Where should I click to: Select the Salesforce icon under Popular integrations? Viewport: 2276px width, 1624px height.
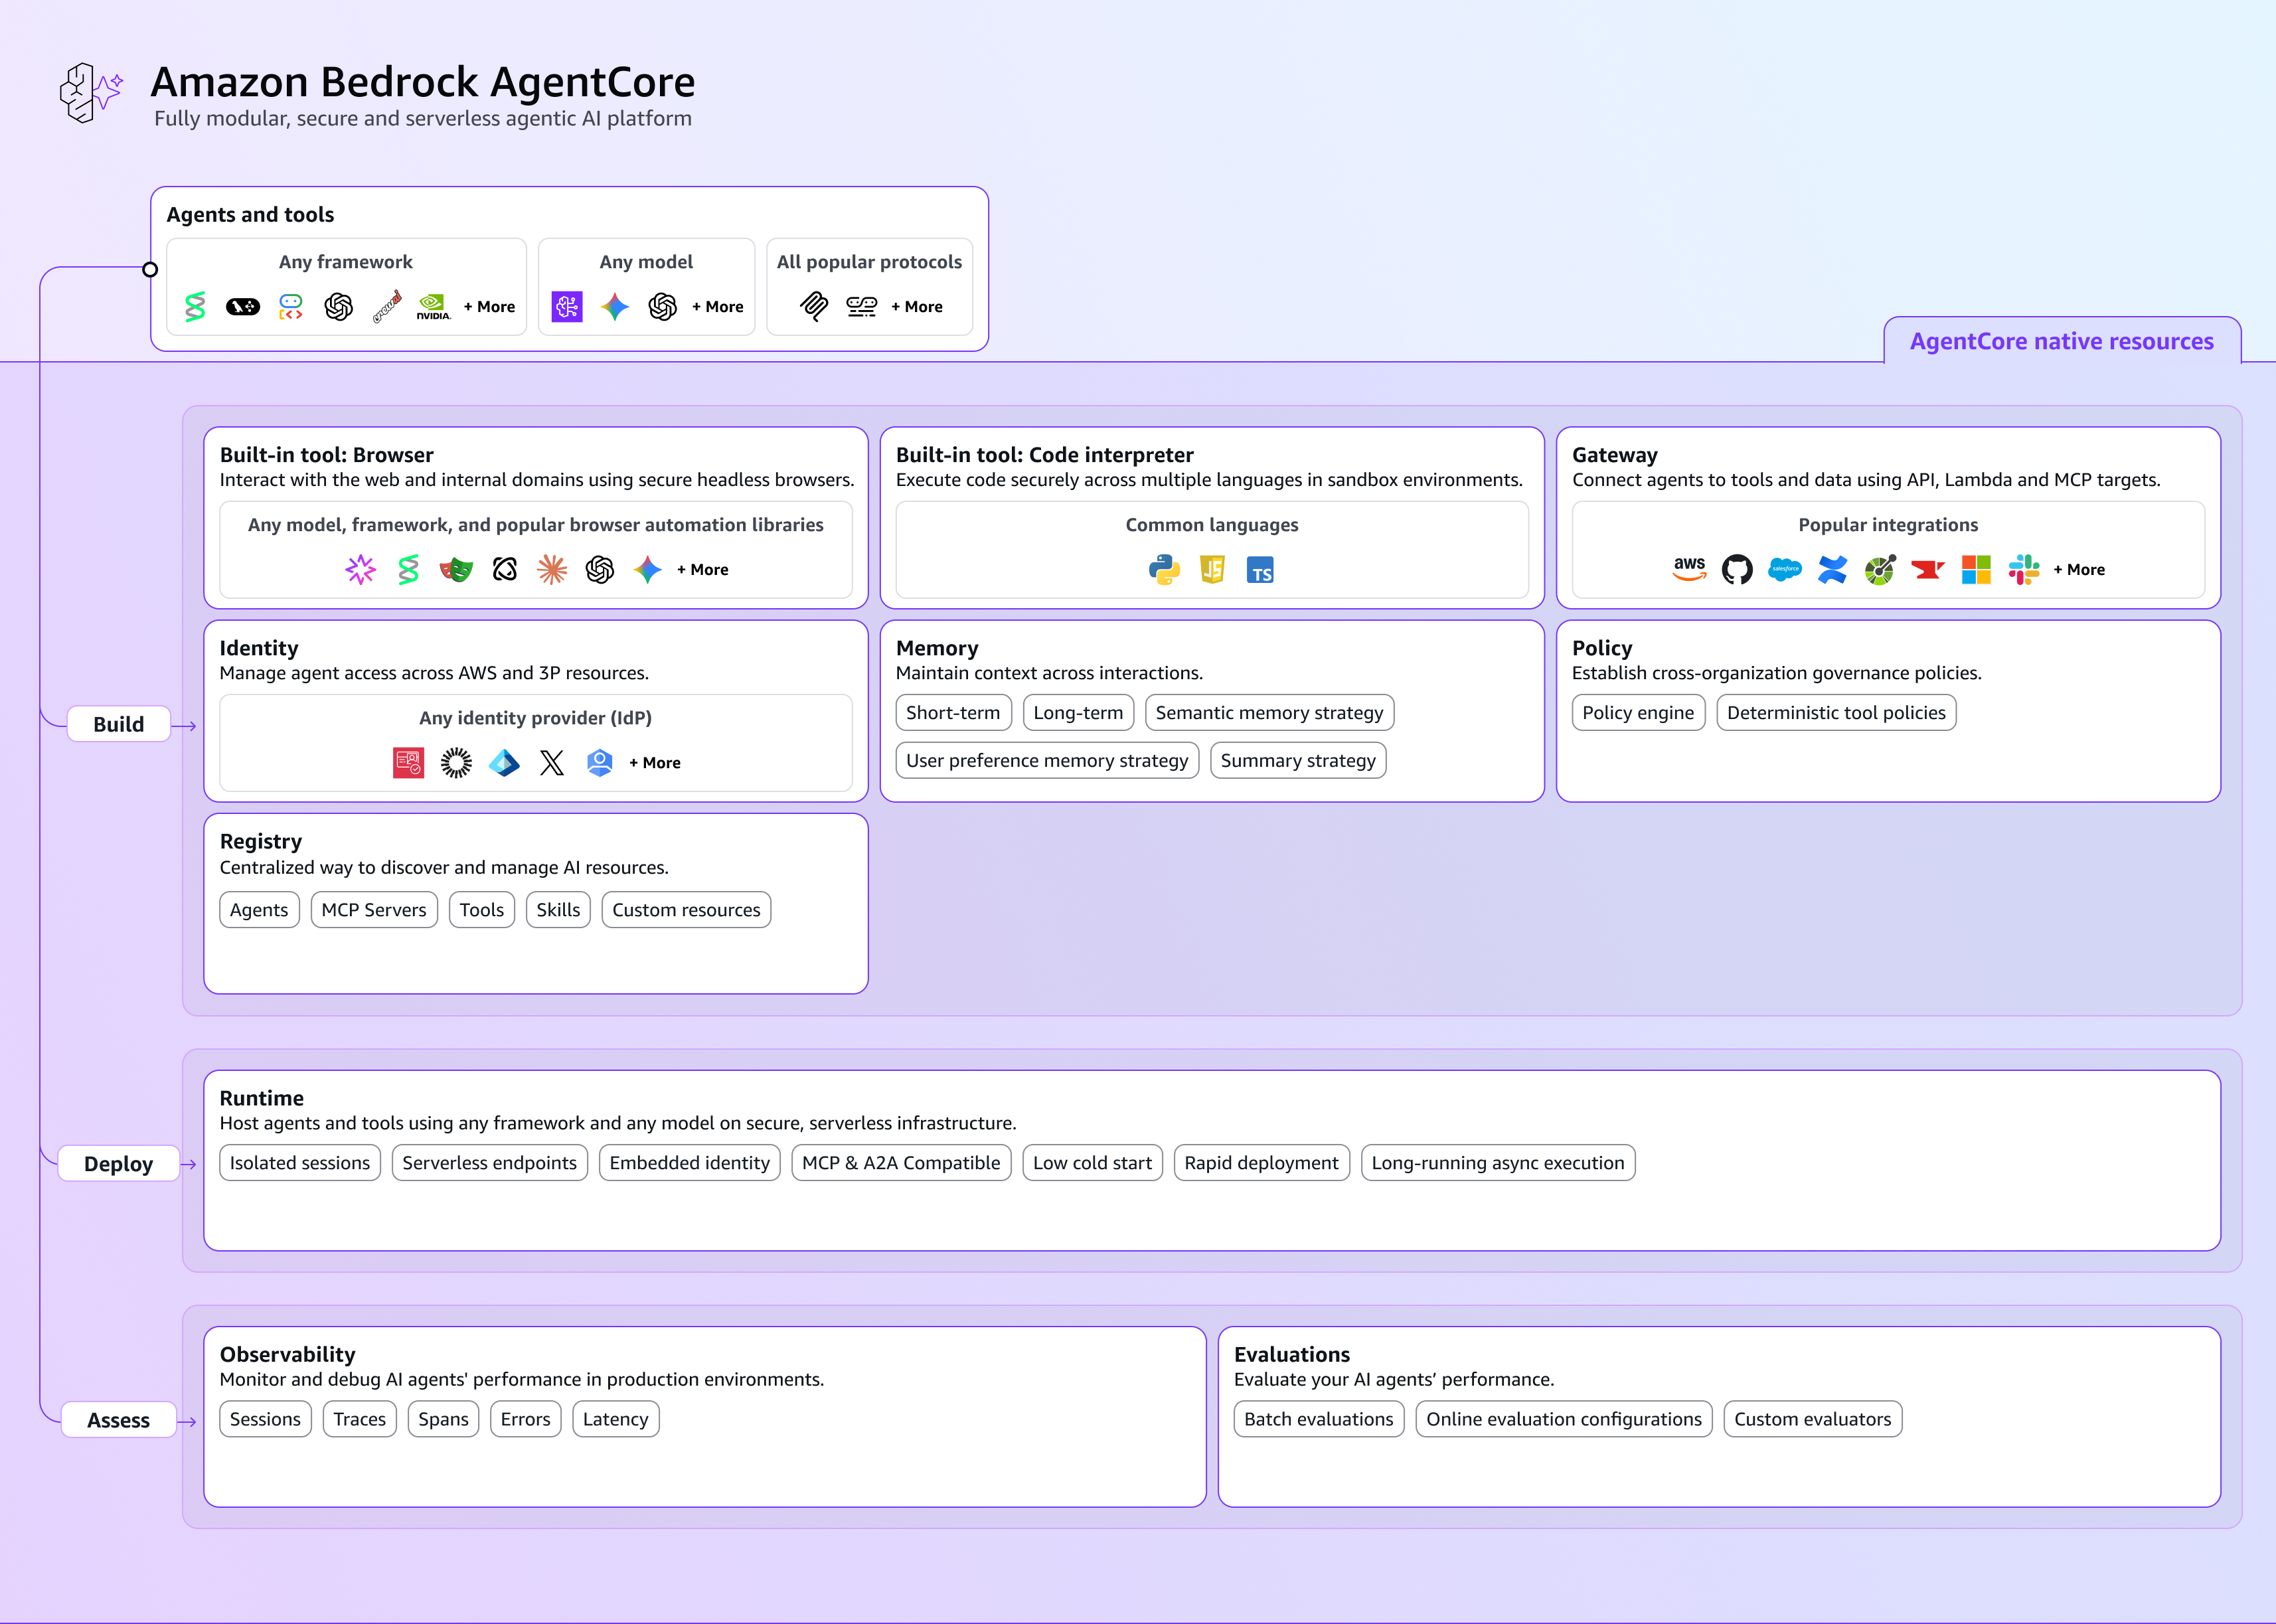coord(1785,569)
